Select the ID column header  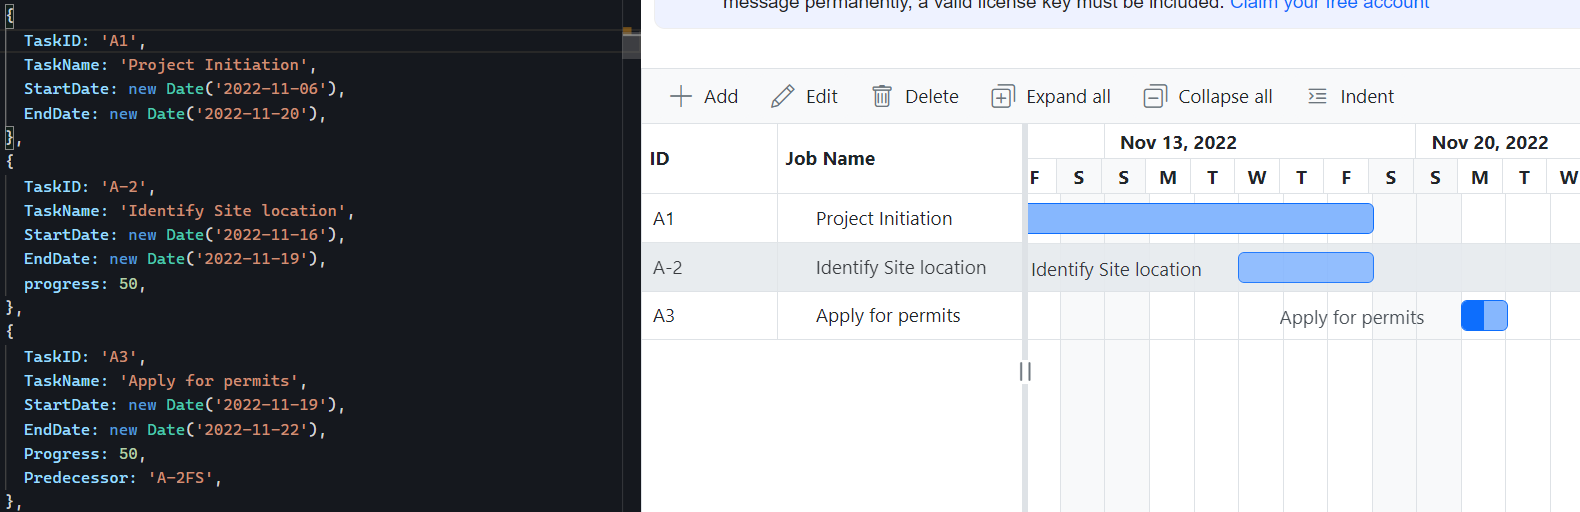[x=660, y=159]
